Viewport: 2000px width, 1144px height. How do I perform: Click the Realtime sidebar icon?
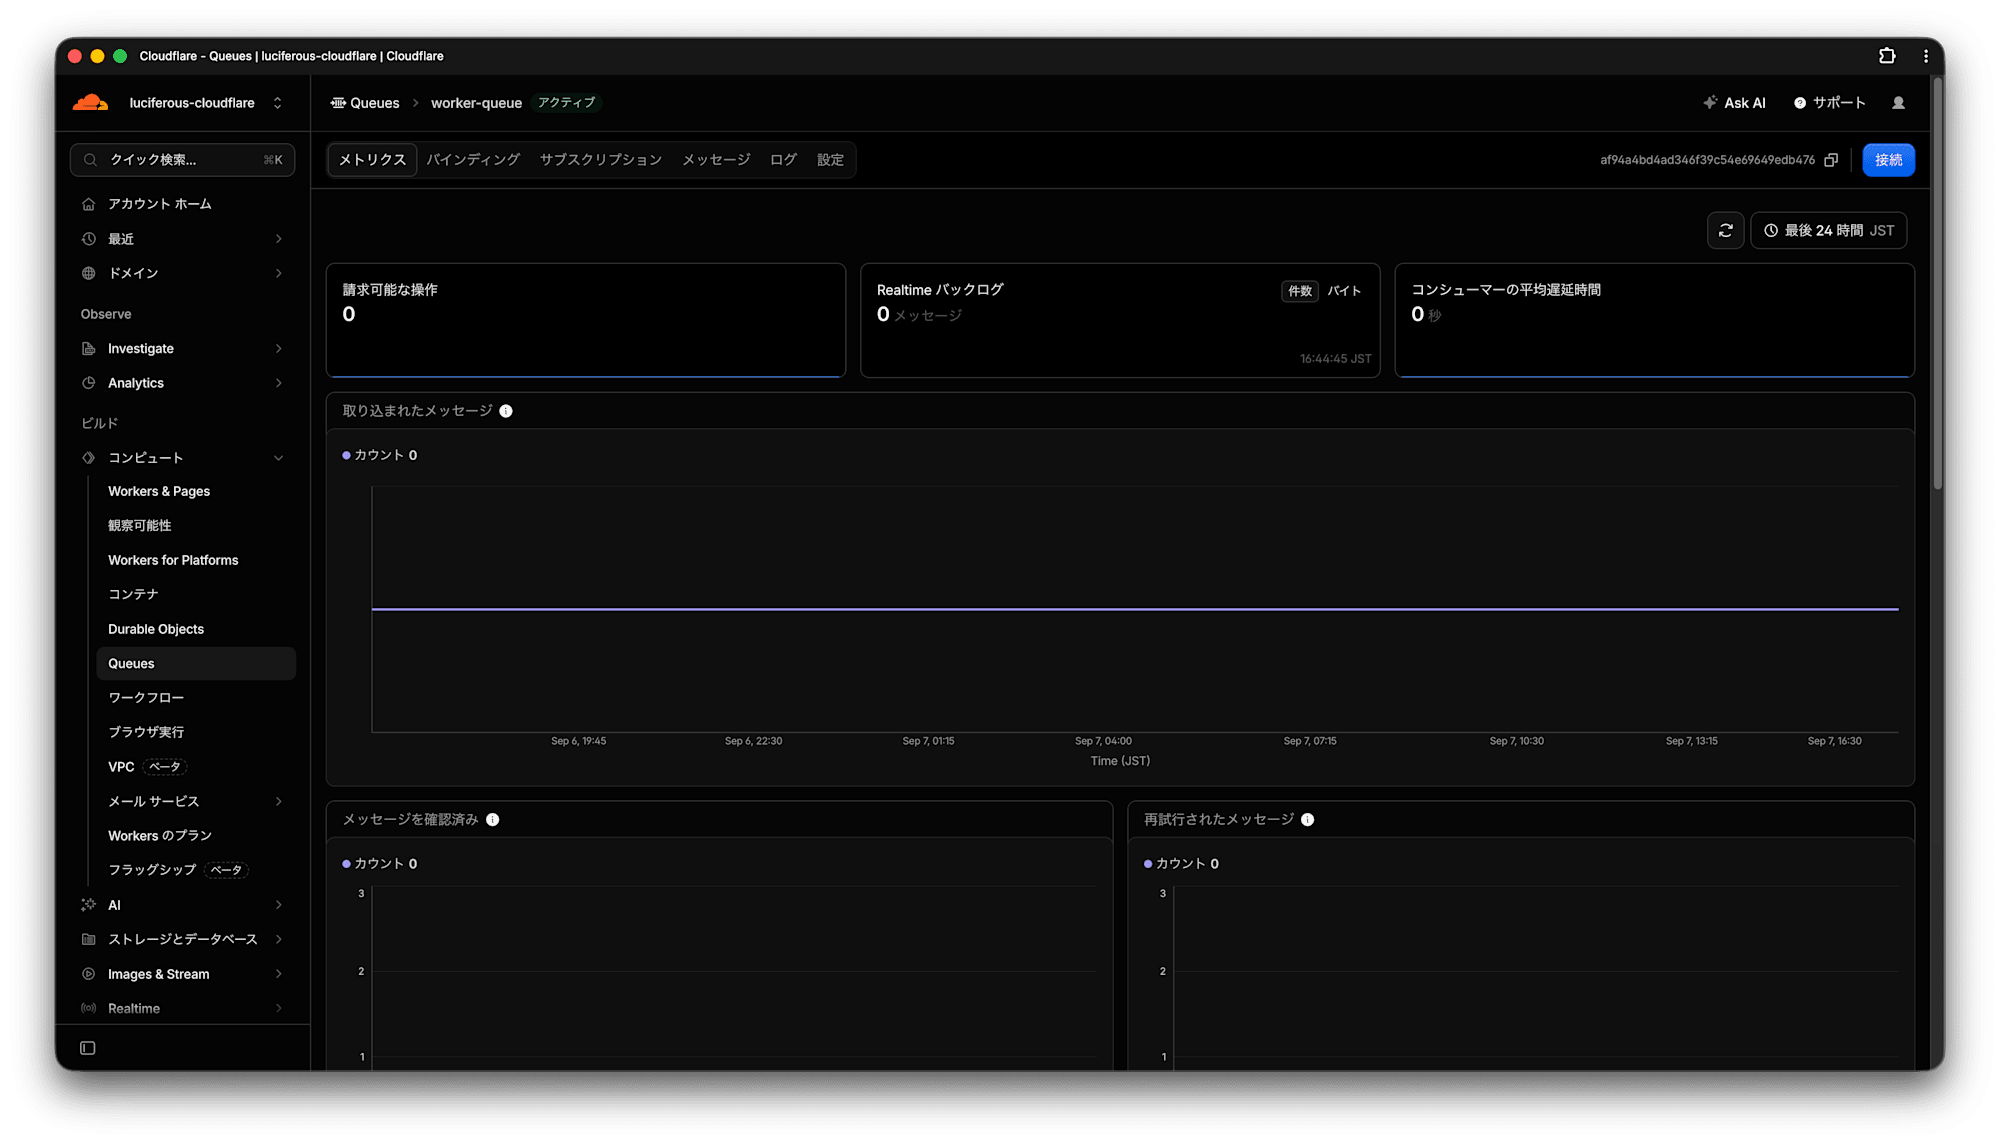point(89,1008)
